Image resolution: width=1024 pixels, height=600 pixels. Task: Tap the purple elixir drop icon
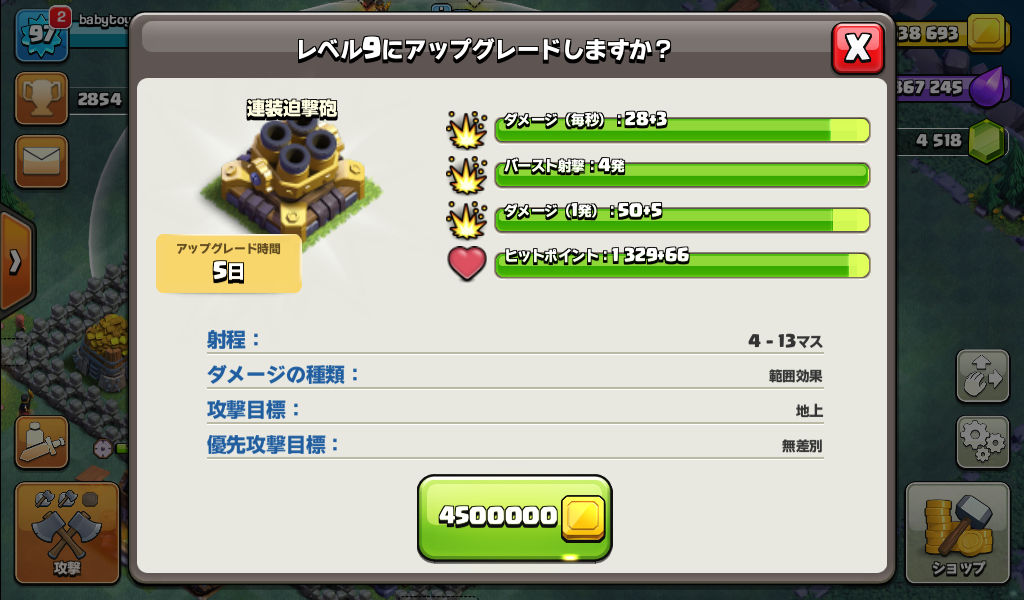click(x=986, y=86)
